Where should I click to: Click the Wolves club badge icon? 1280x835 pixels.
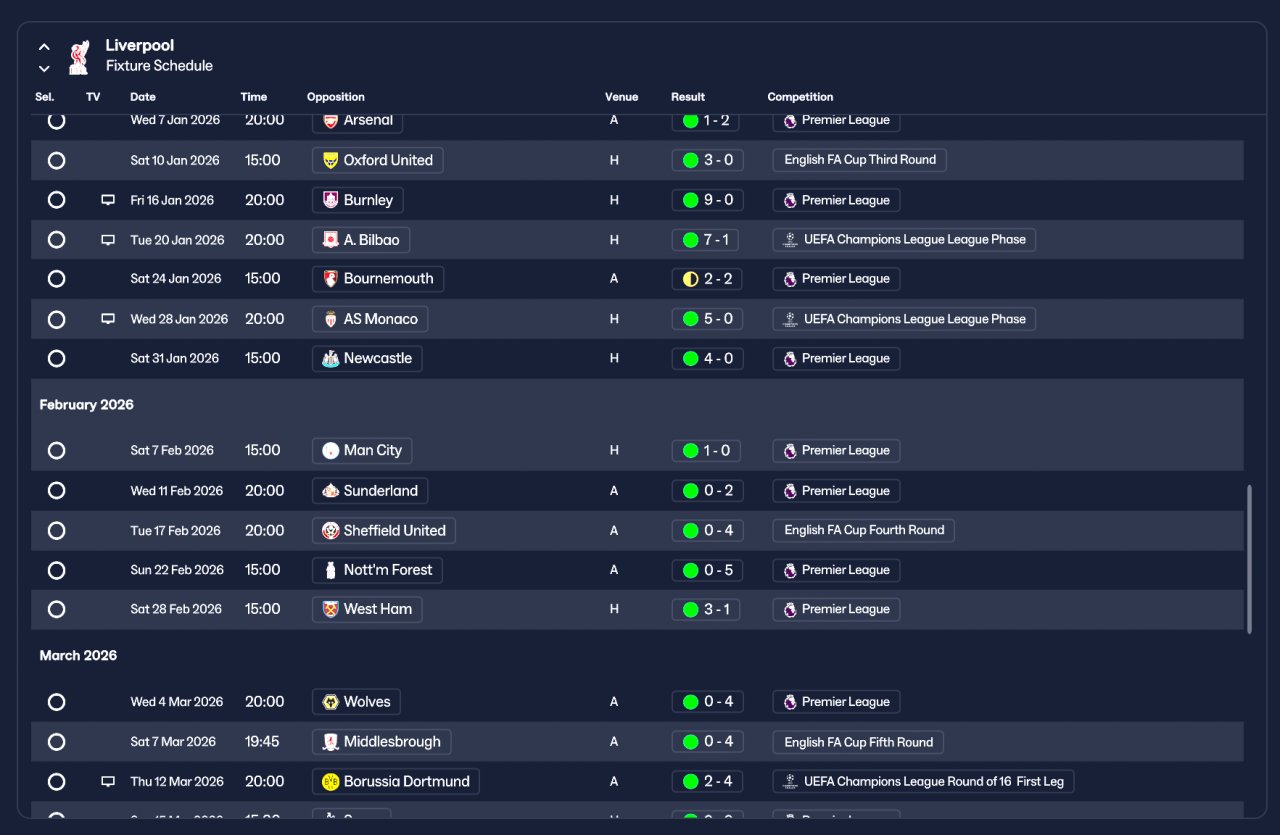(x=330, y=702)
